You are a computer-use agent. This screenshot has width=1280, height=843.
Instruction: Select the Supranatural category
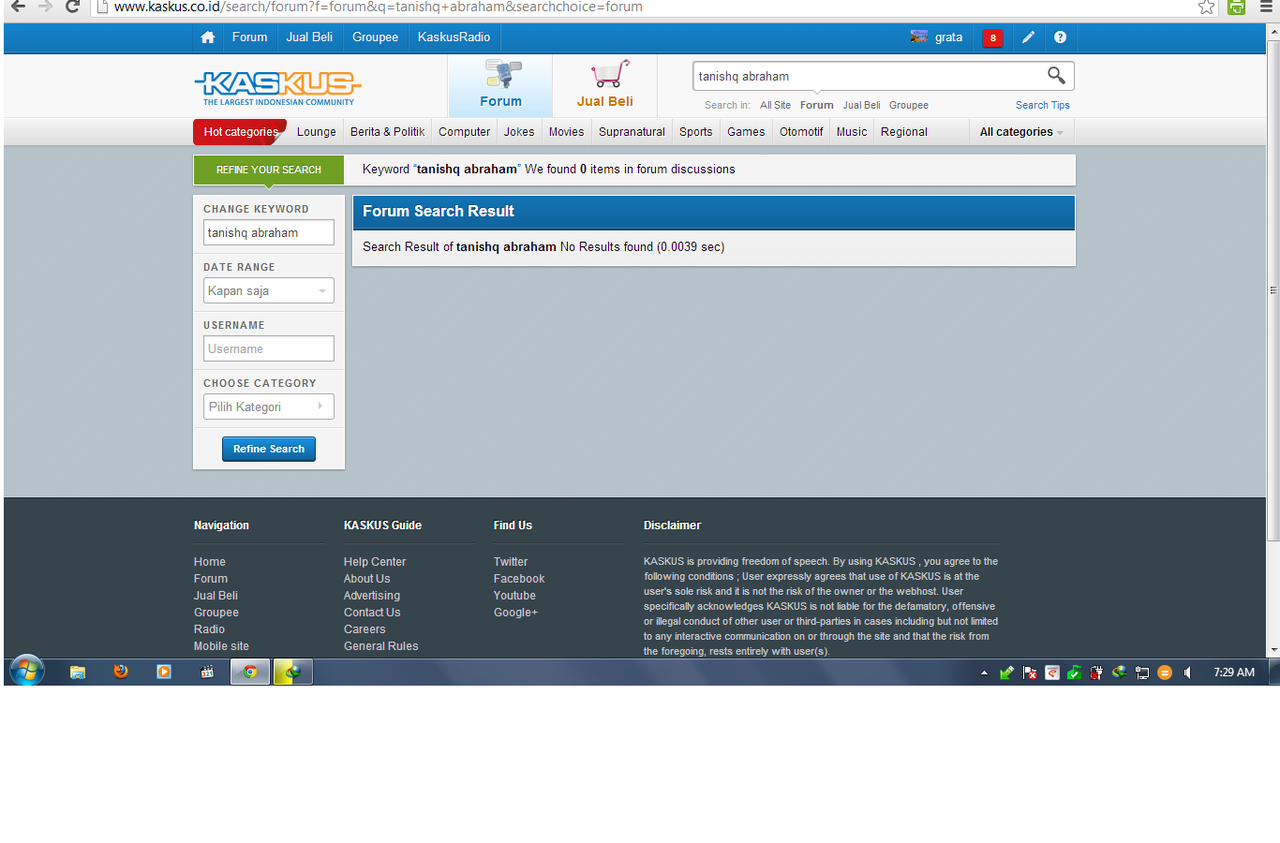[632, 132]
